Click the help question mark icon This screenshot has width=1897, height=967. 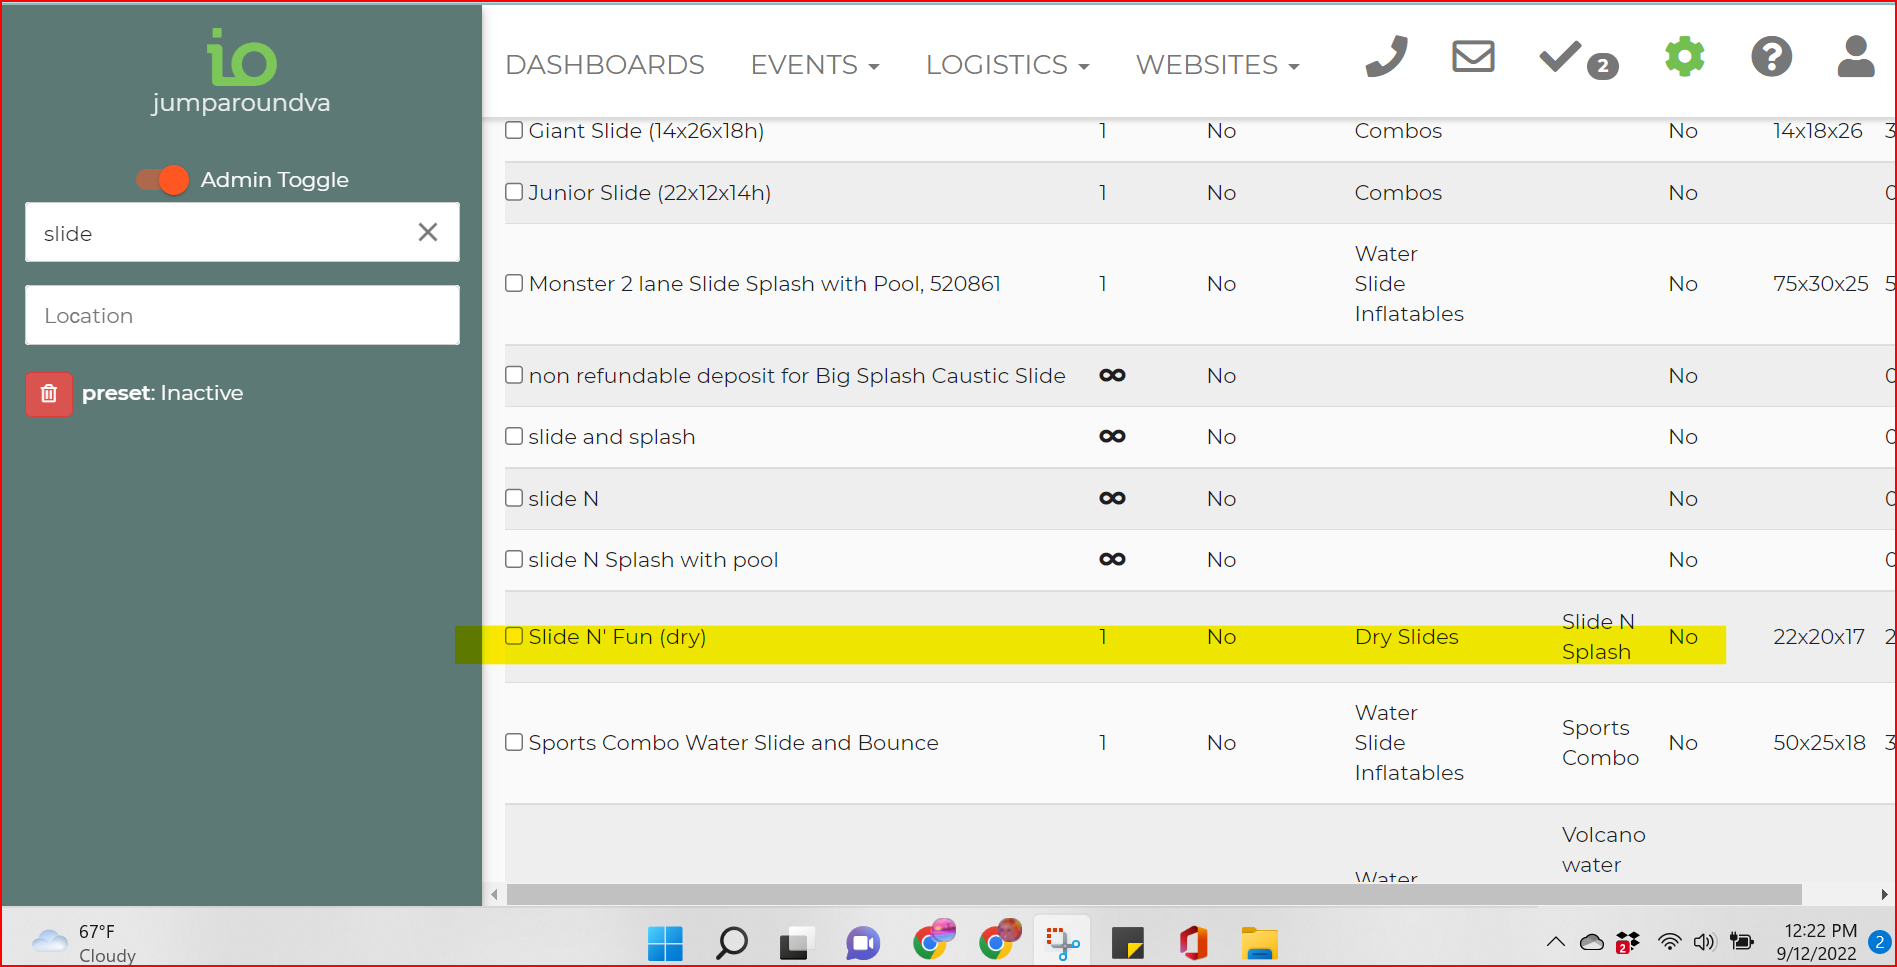(x=1771, y=57)
